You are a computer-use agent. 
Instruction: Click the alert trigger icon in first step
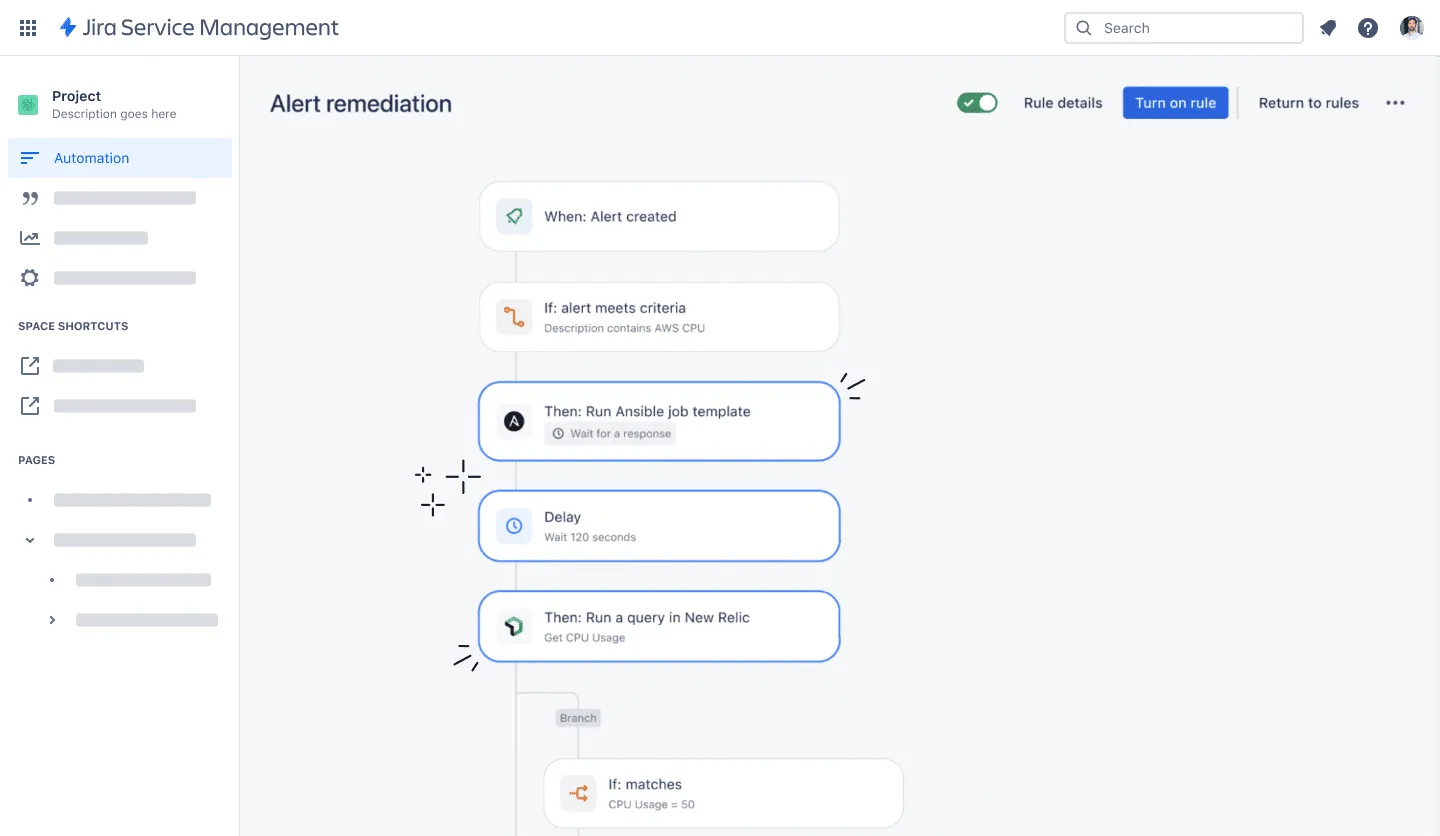click(514, 216)
